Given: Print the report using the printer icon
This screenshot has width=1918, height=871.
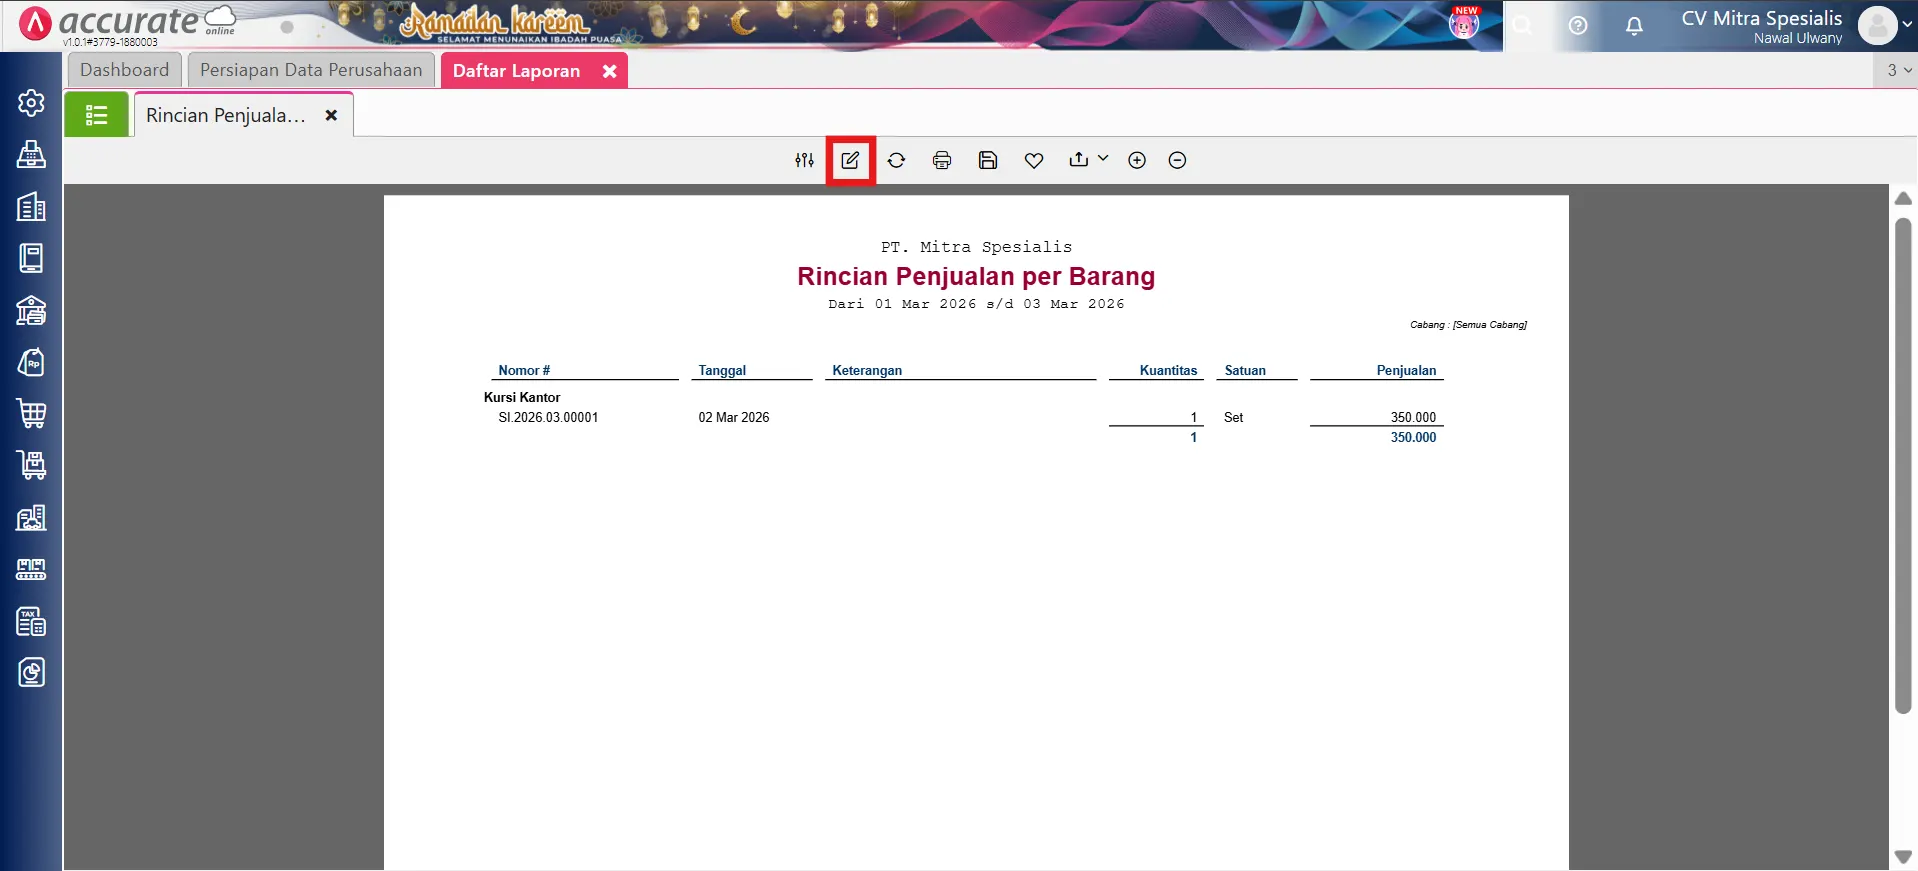Looking at the screenshot, I should (x=942, y=160).
